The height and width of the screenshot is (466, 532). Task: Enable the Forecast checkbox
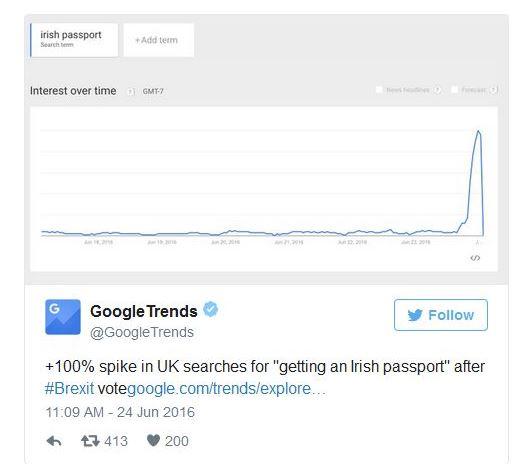pos(454,90)
